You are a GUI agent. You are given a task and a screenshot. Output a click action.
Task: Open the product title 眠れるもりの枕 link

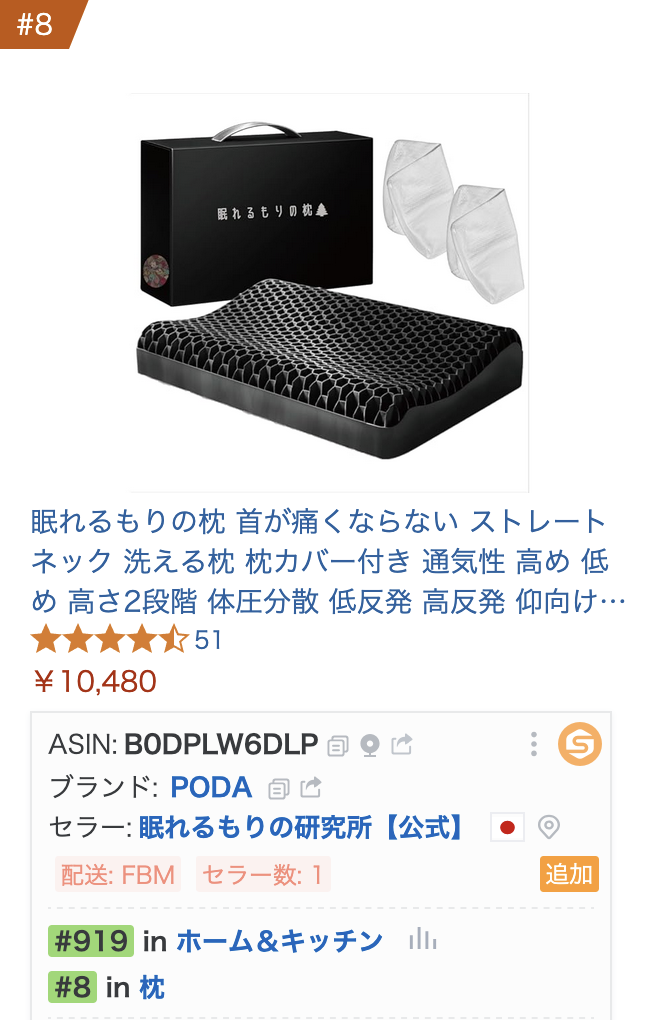tap(328, 561)
